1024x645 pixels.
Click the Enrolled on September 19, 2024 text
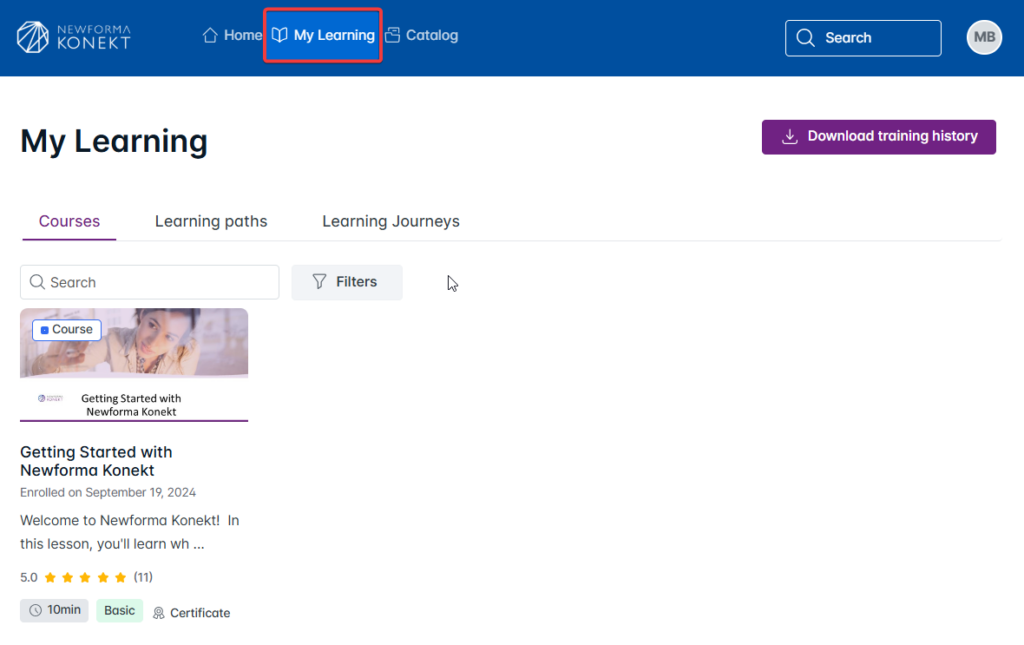(x=108, y=492)
